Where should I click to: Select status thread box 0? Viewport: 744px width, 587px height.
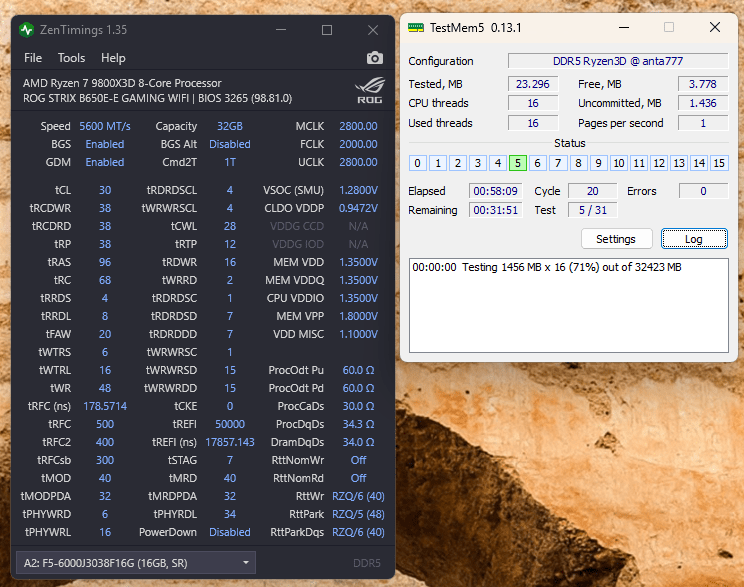pyautogui.click(x=417, y=163)
